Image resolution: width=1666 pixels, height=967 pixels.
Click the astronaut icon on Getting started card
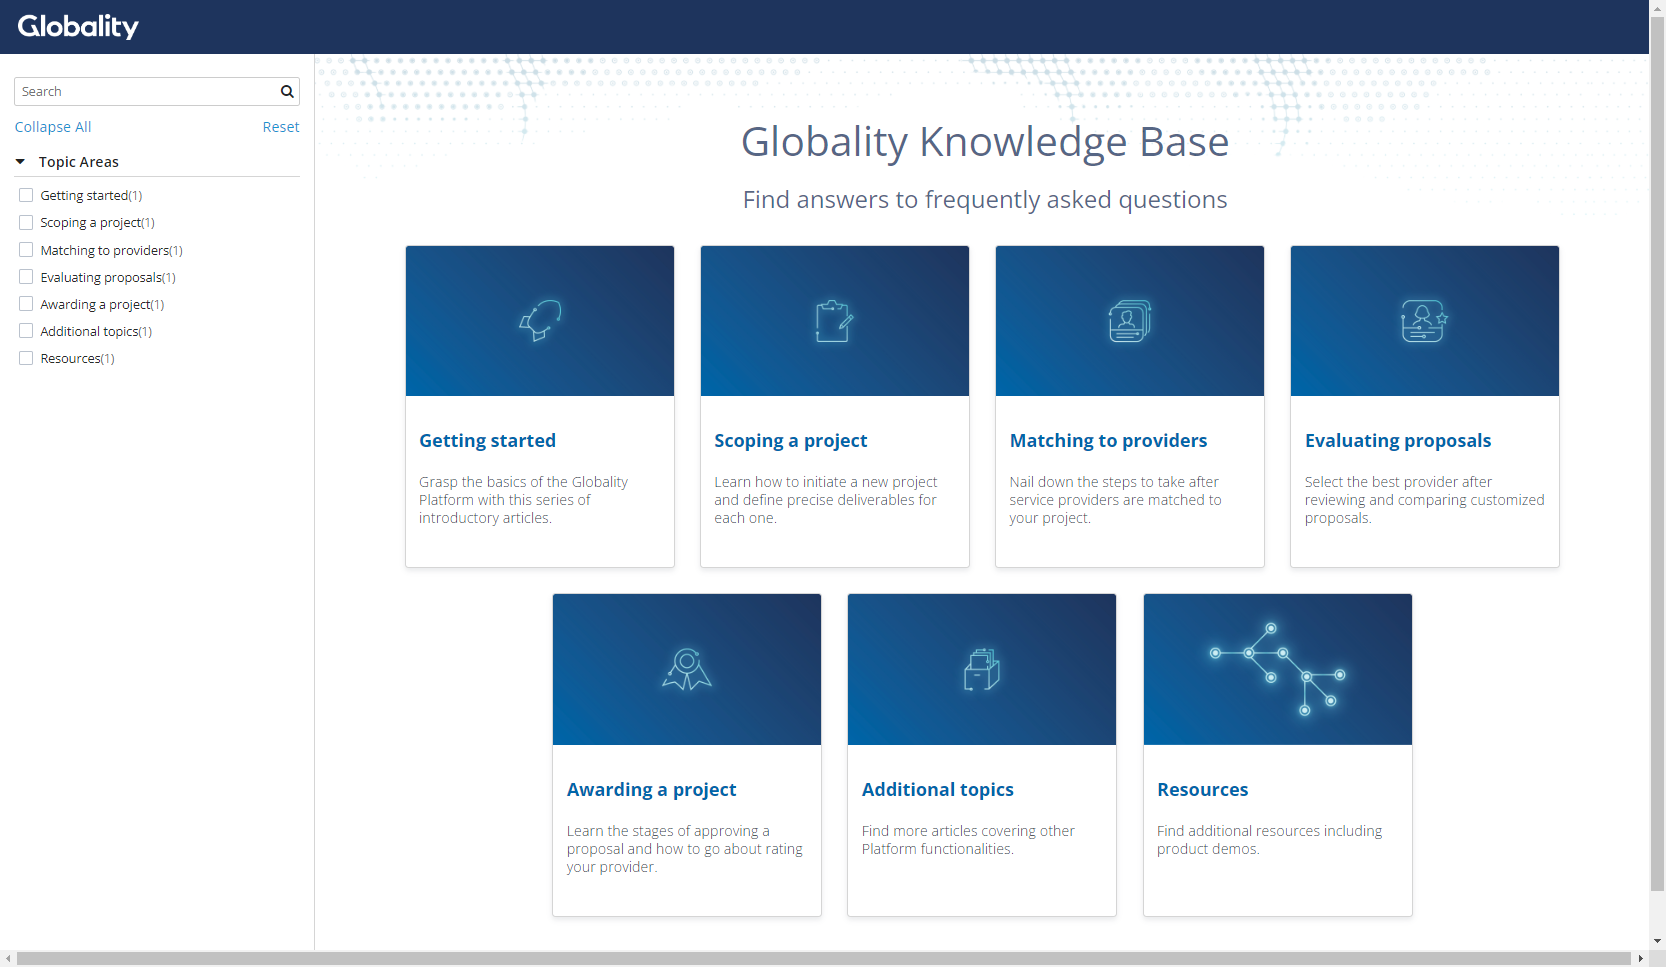point(539,320)
